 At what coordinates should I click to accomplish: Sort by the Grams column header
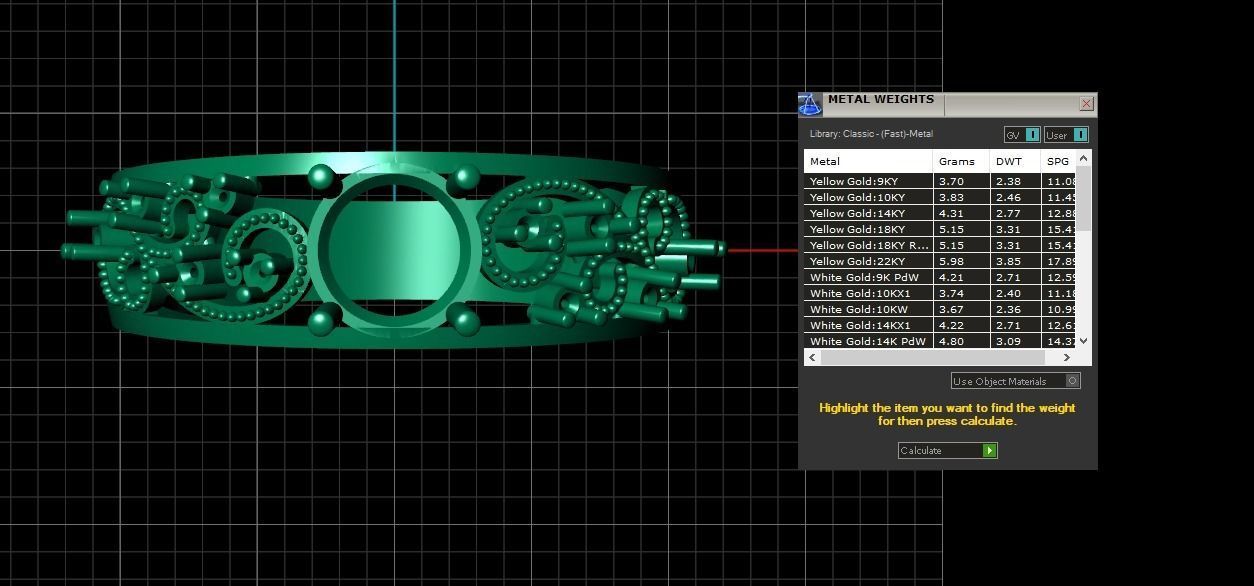(961, 161)
